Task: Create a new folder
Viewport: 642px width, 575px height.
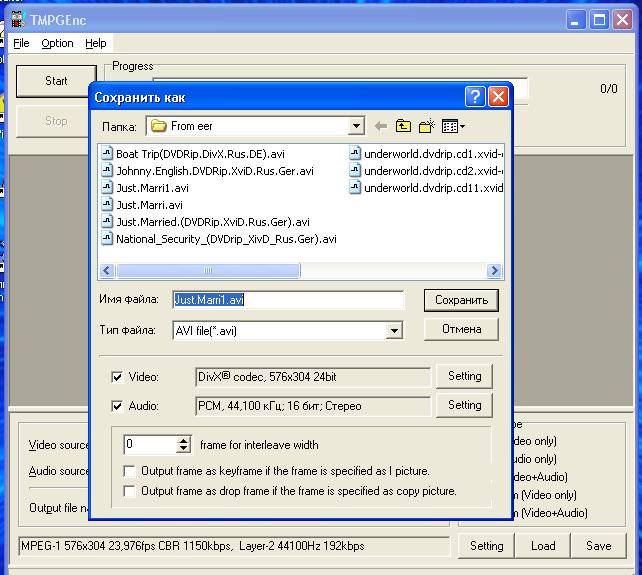Action: click(427, 126)
